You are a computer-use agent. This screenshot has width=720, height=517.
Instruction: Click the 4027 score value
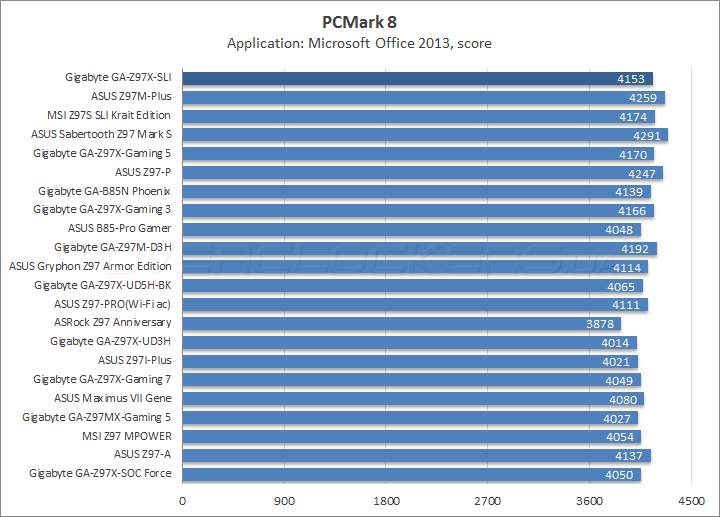point(617,419)
